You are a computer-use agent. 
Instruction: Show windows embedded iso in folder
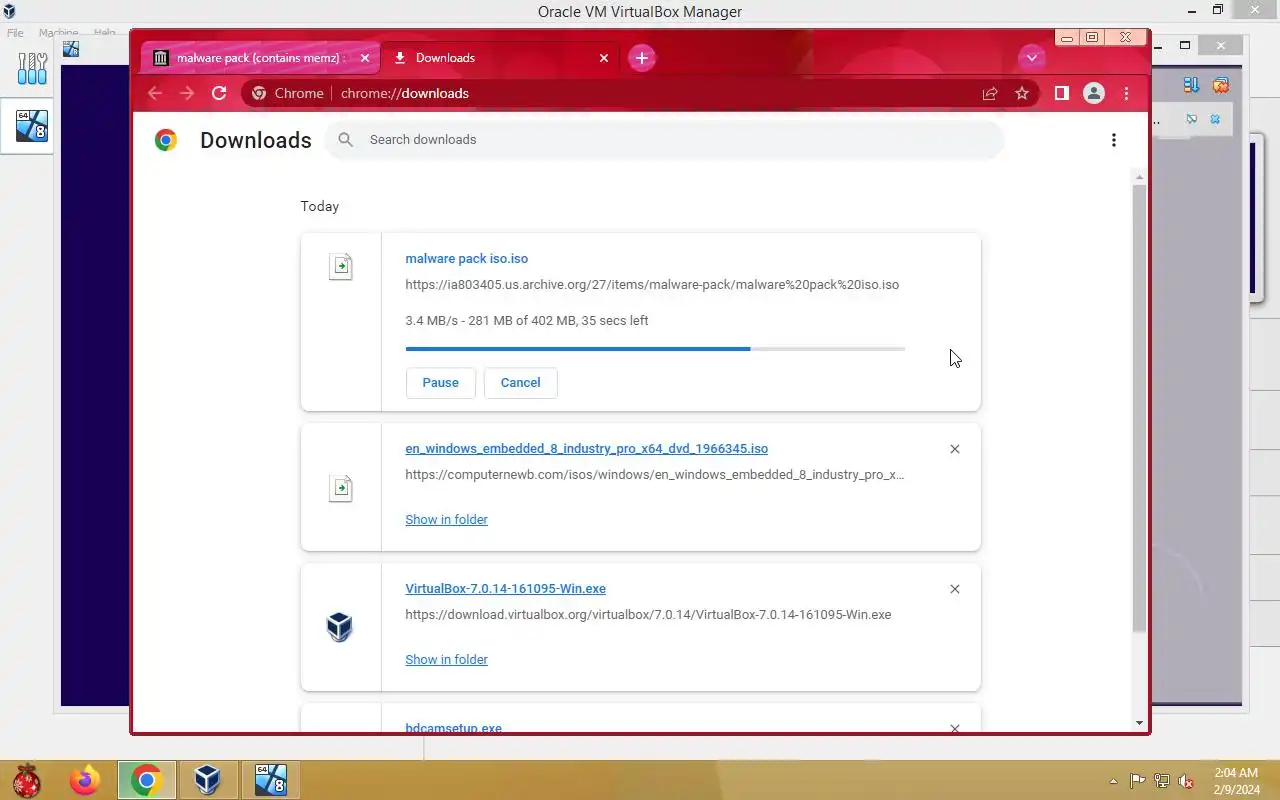pos(446,520)
